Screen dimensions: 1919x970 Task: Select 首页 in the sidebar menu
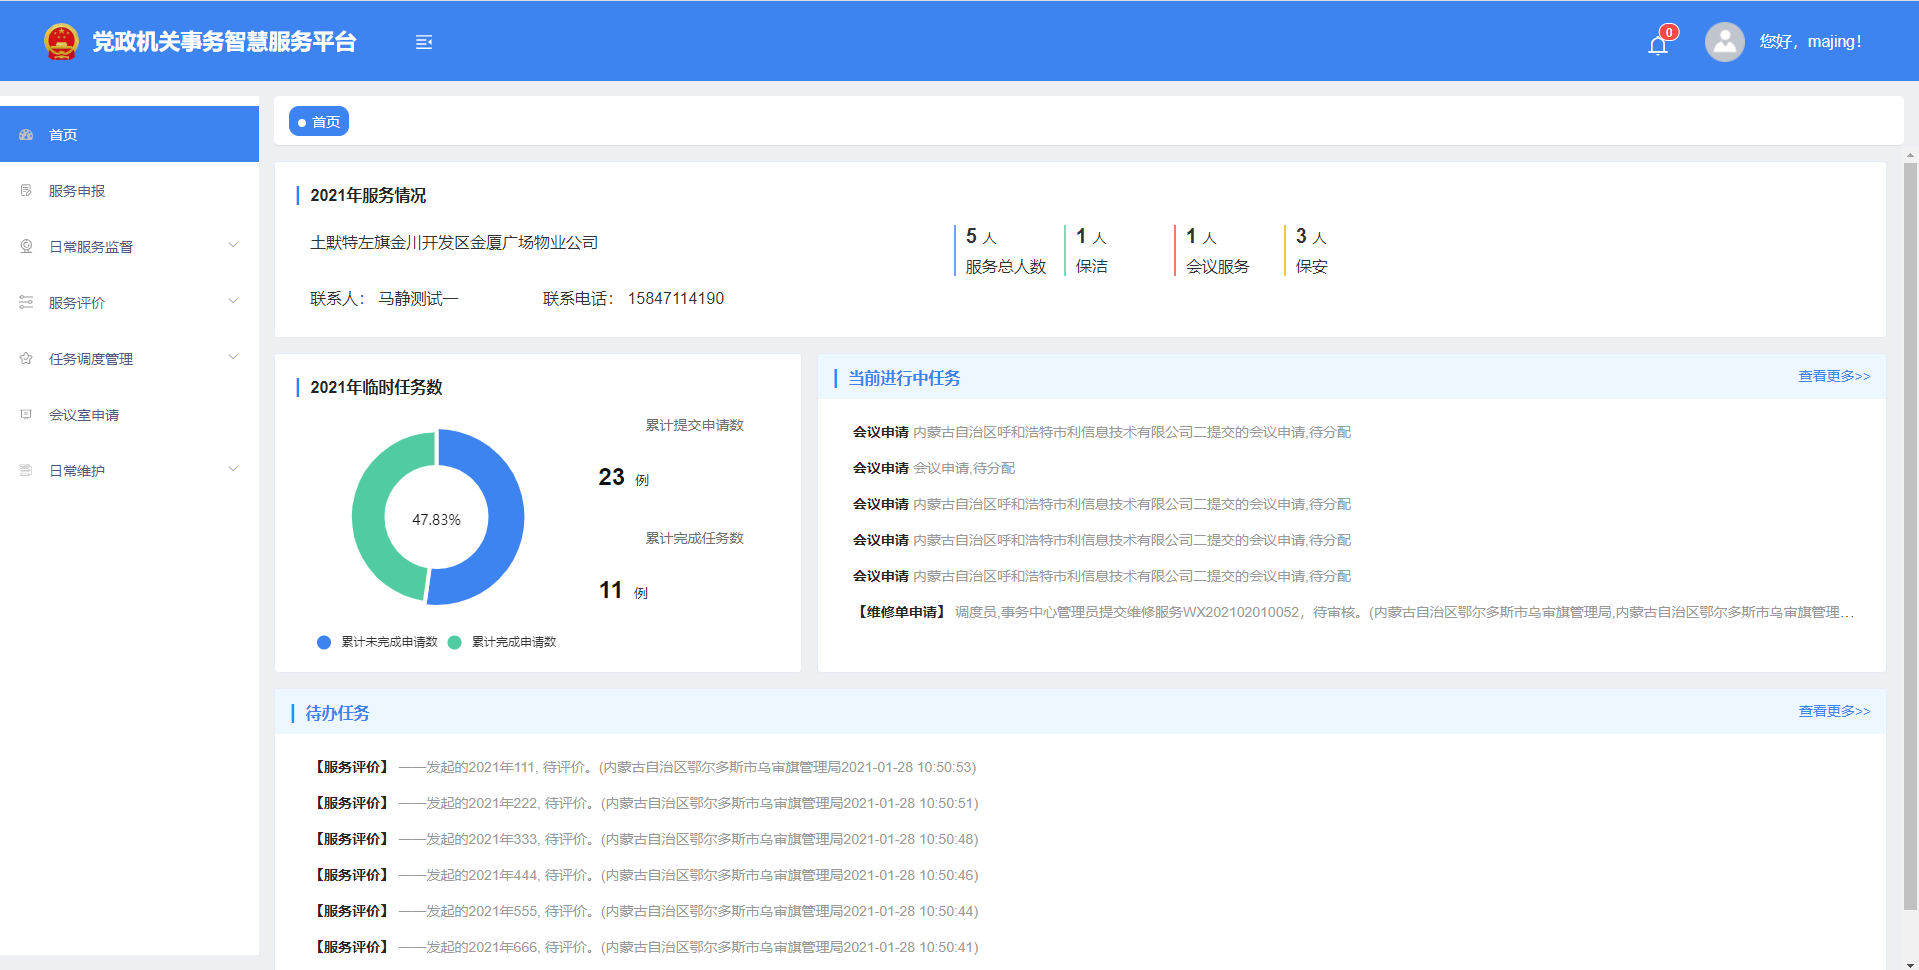63,135
